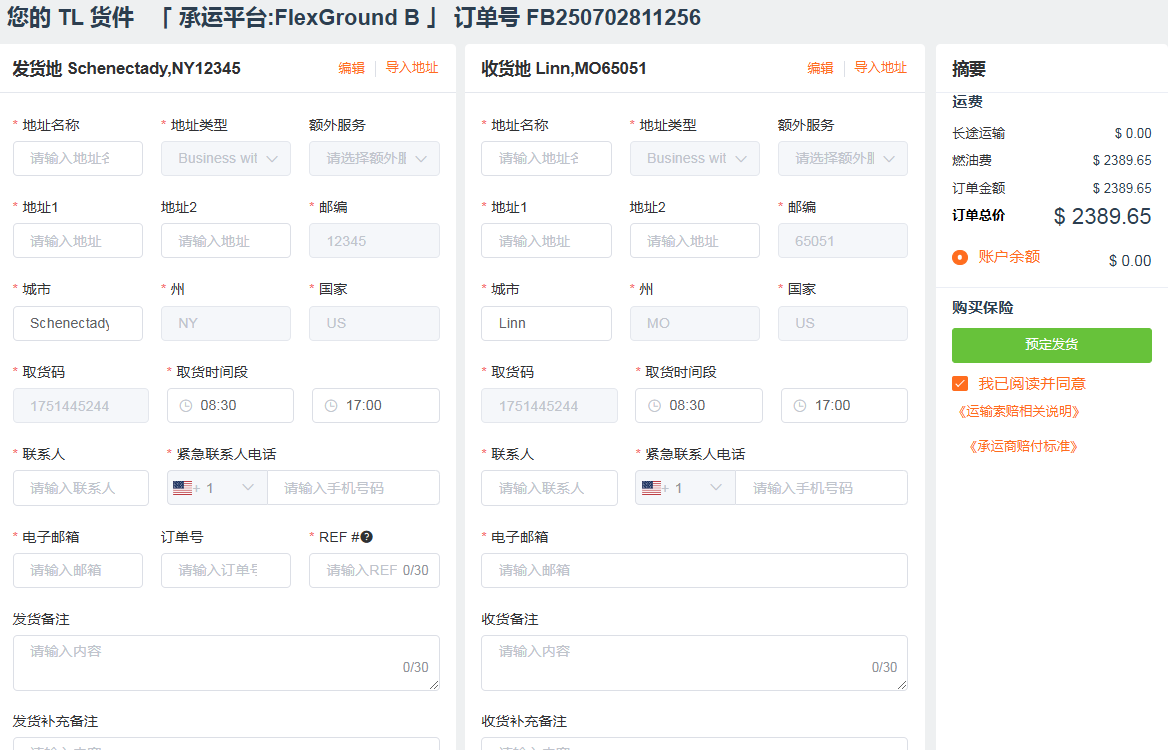The image size is (1168, 750).
Task: Open destination 额外服务 dropdown
Action: pos(843,159)
